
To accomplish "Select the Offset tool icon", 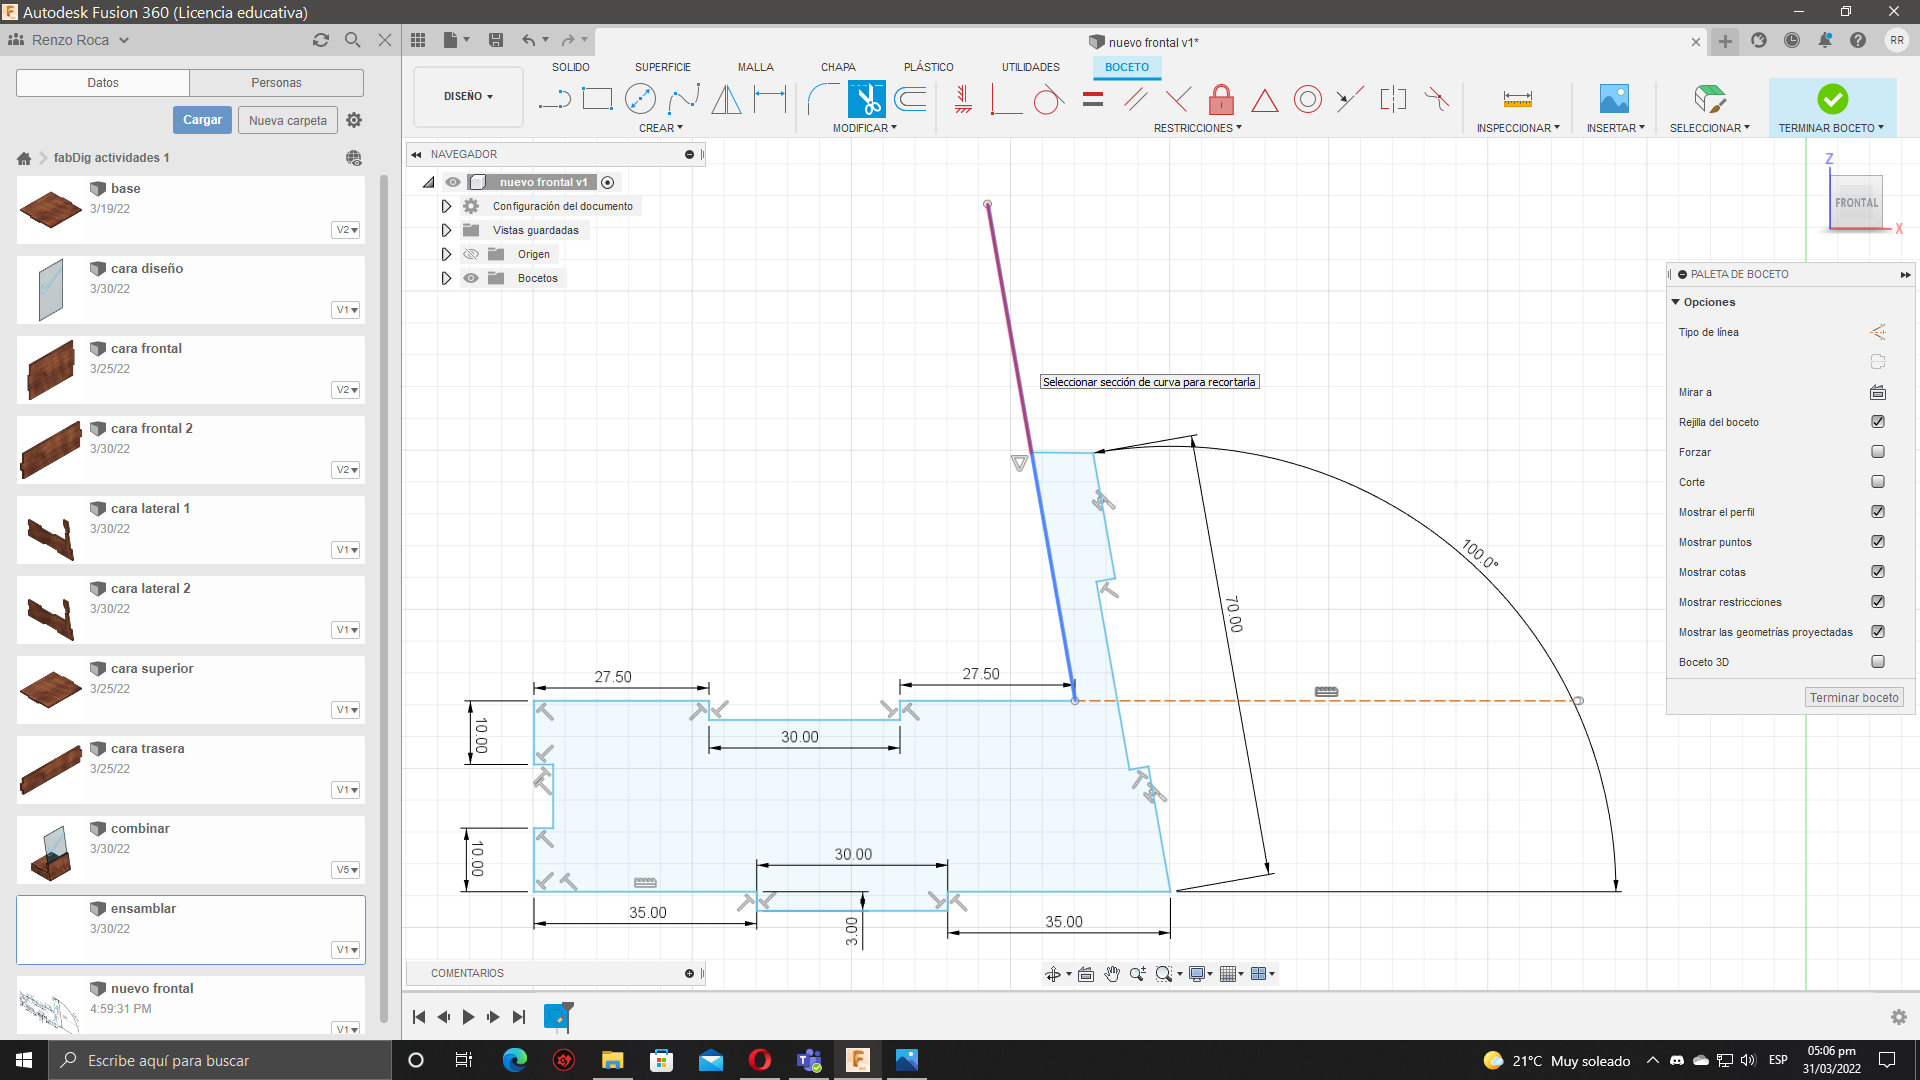I will click(x=910, y=99).
